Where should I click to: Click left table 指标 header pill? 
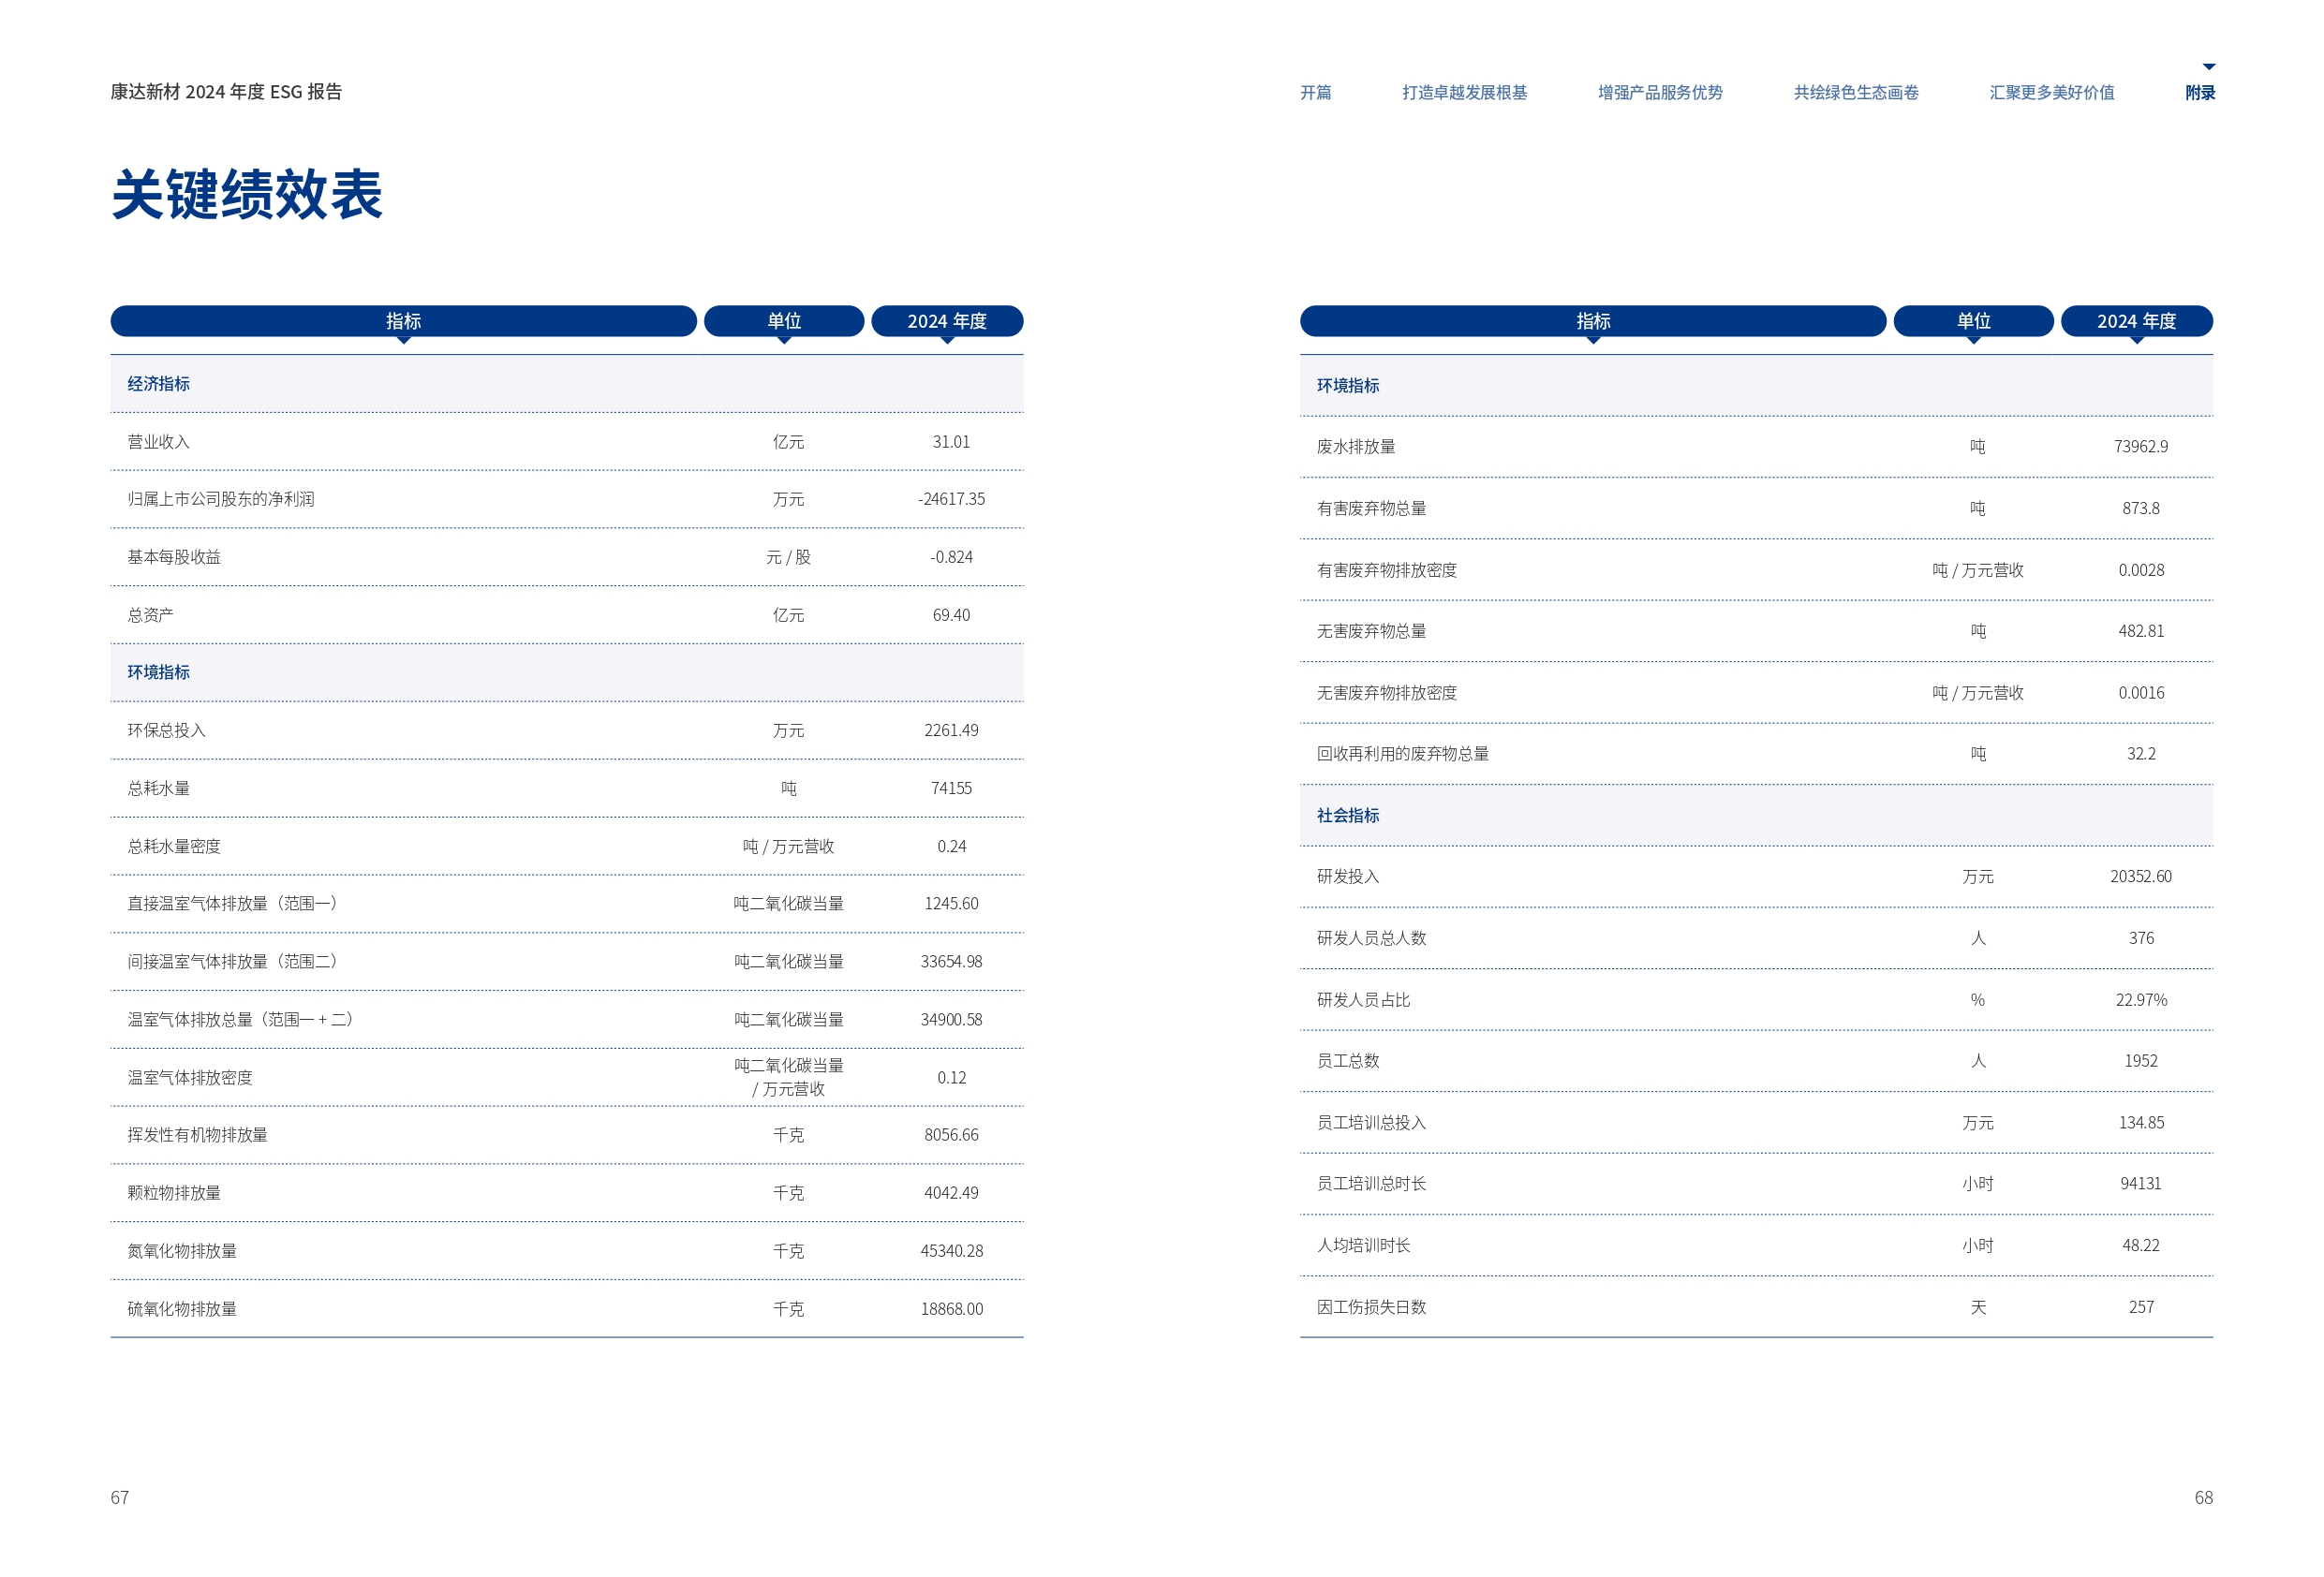tap(403, 321)
